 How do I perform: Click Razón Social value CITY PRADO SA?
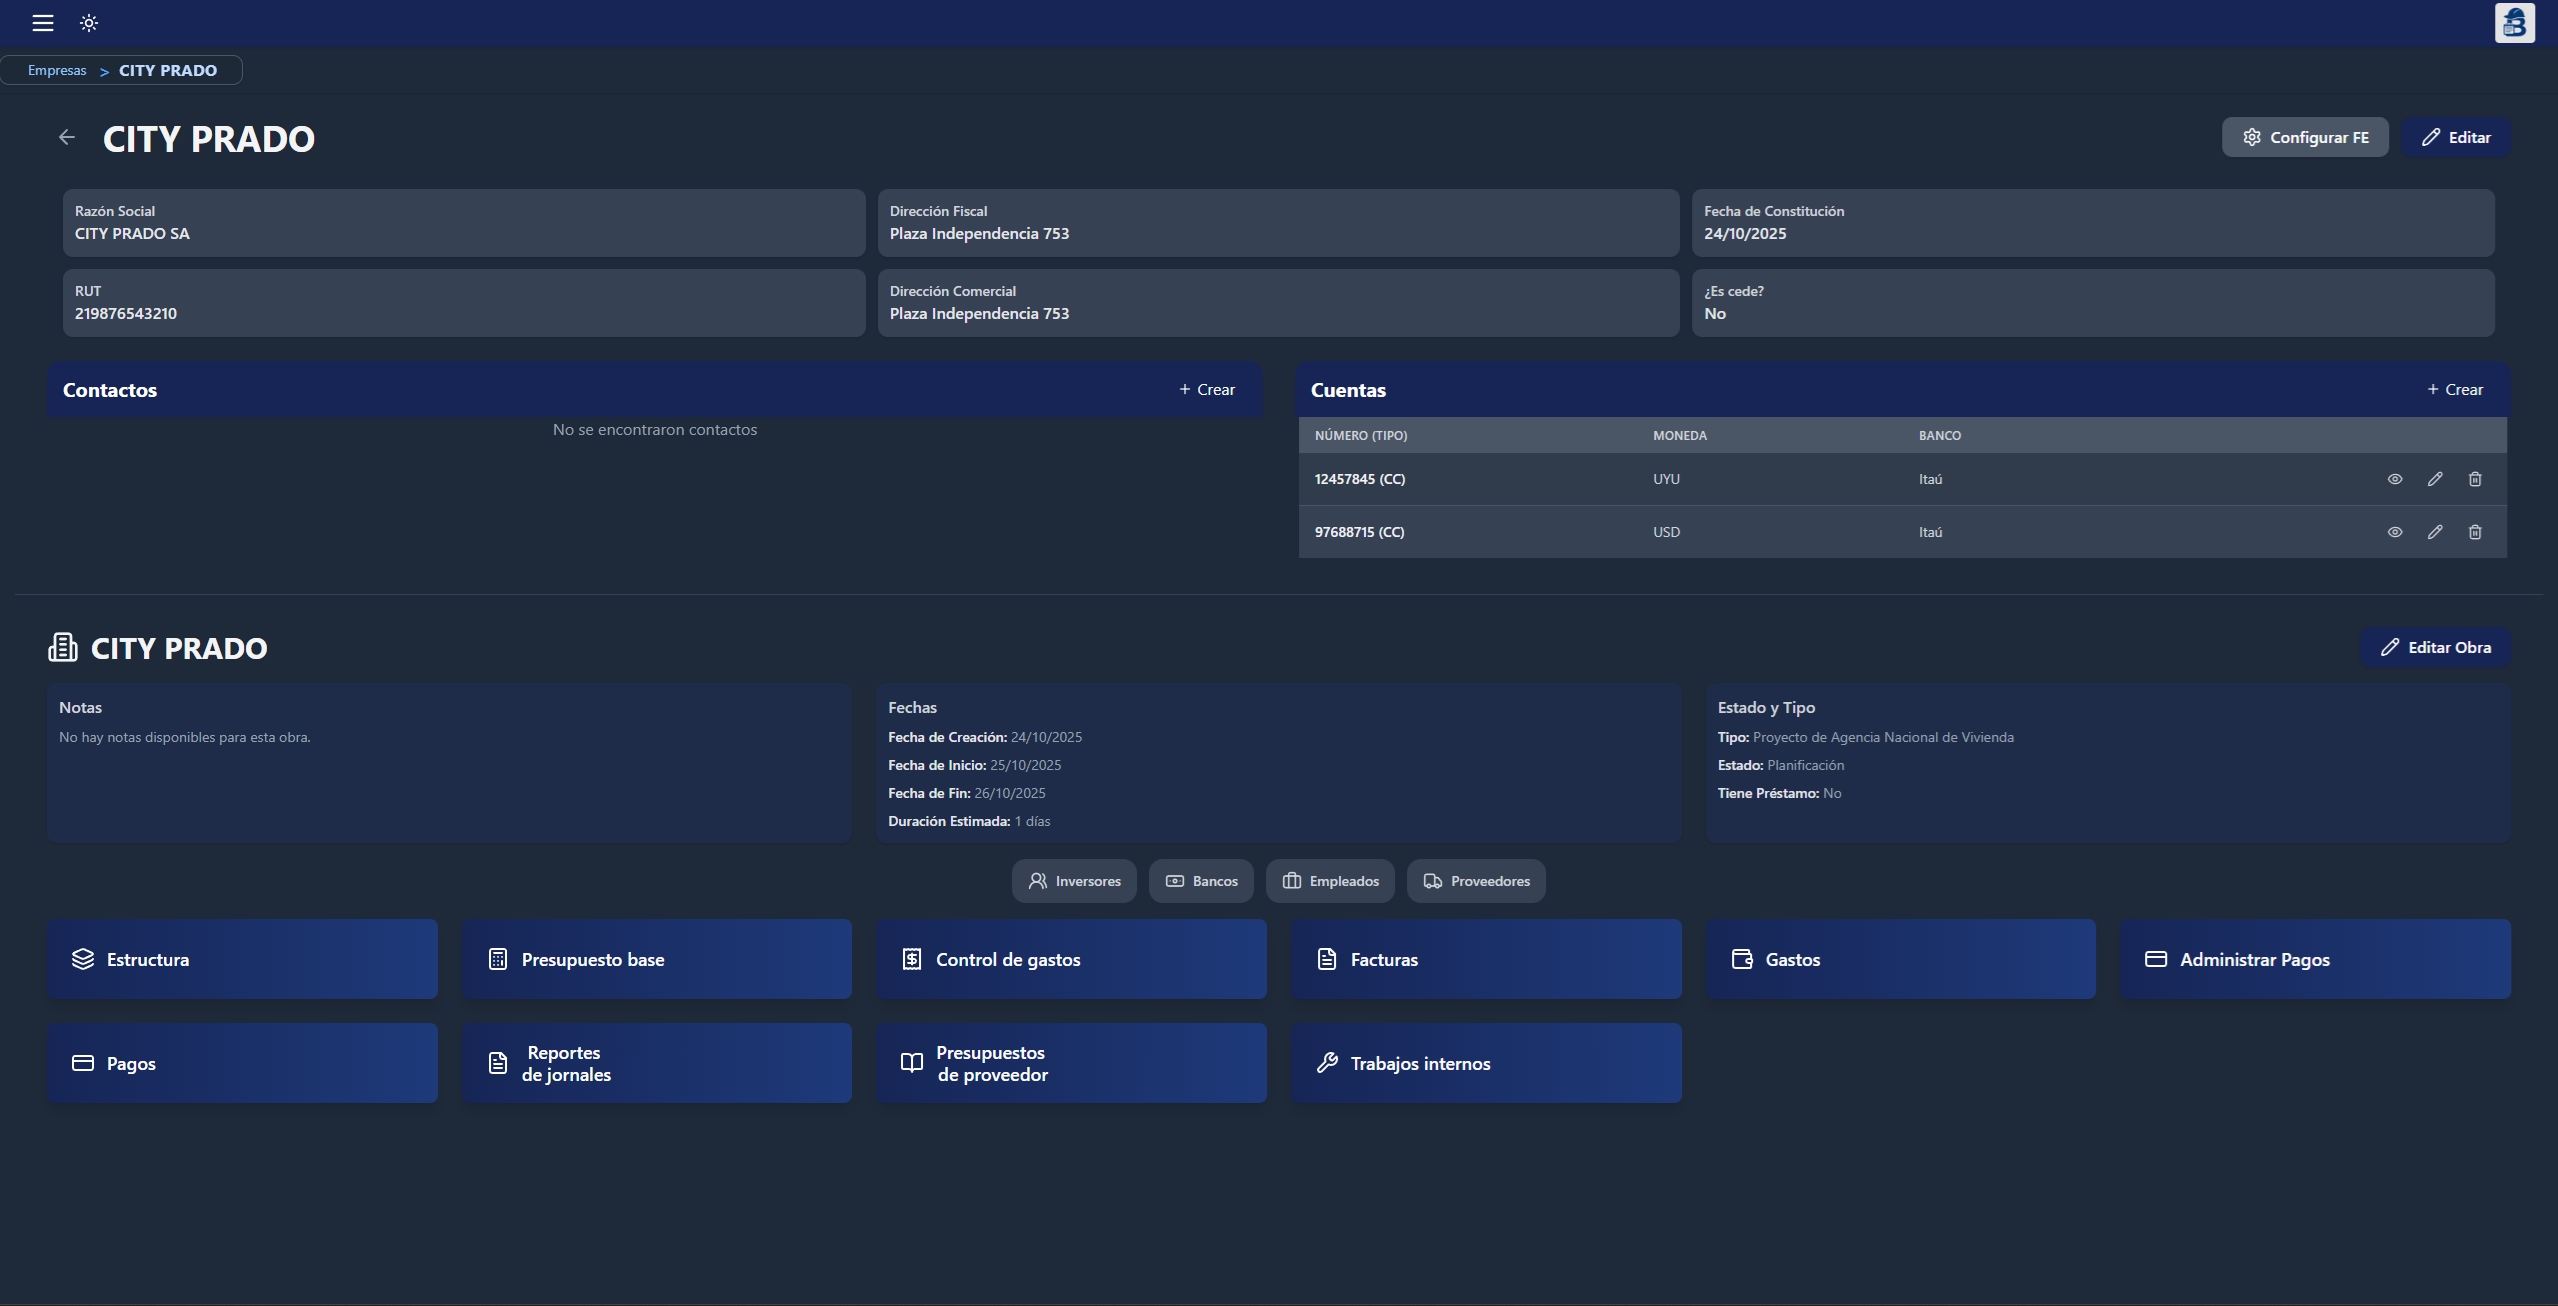132,233
